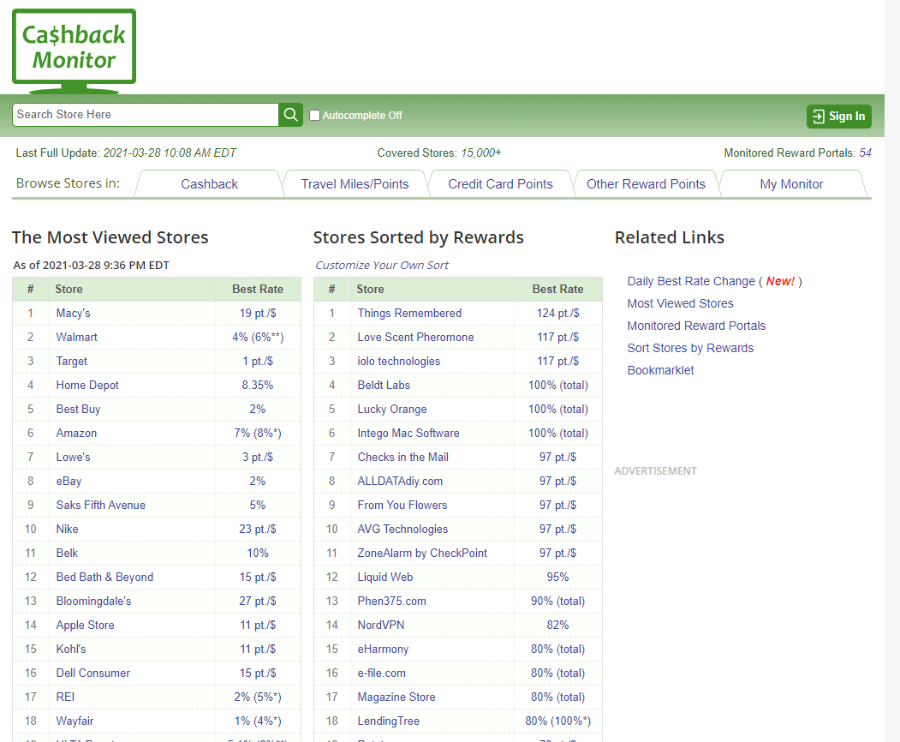Open the Wayfair store link

(75, 721)
